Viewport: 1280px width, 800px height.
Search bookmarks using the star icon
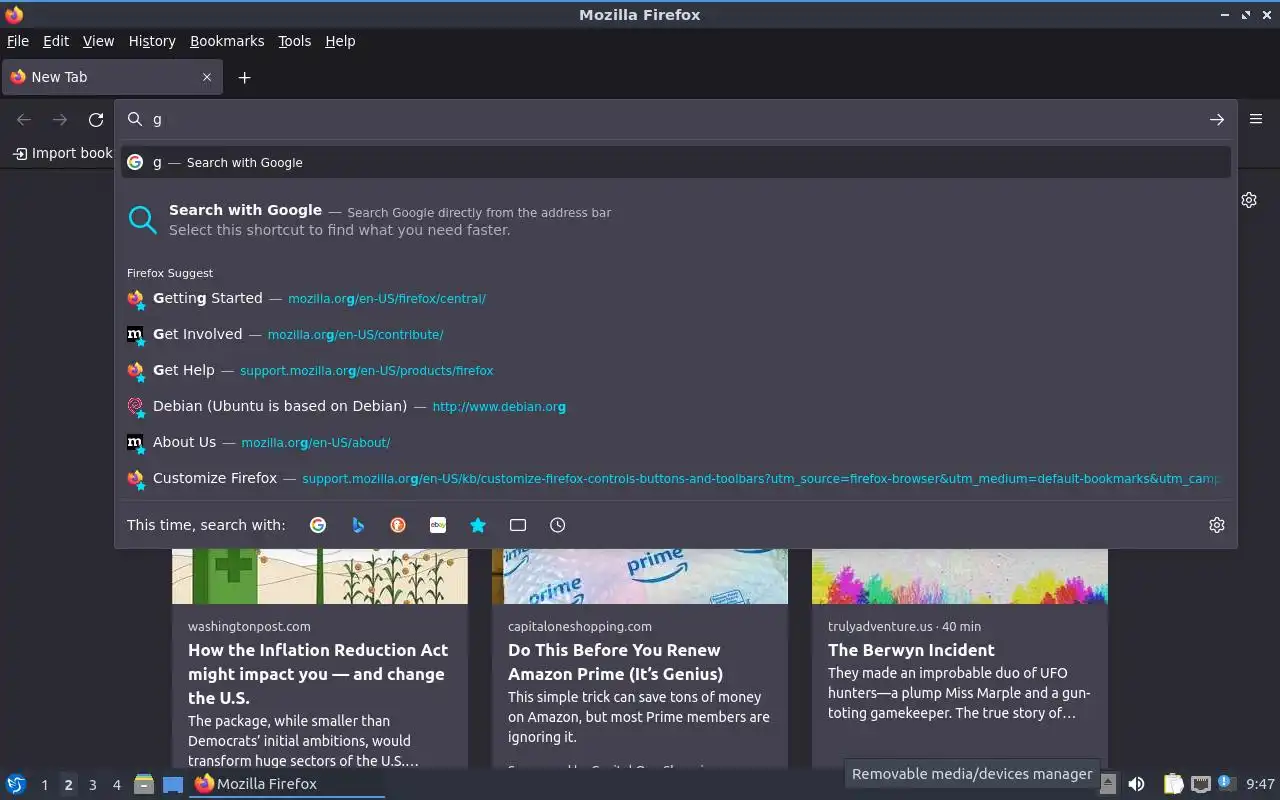click(x=478, y=525)
